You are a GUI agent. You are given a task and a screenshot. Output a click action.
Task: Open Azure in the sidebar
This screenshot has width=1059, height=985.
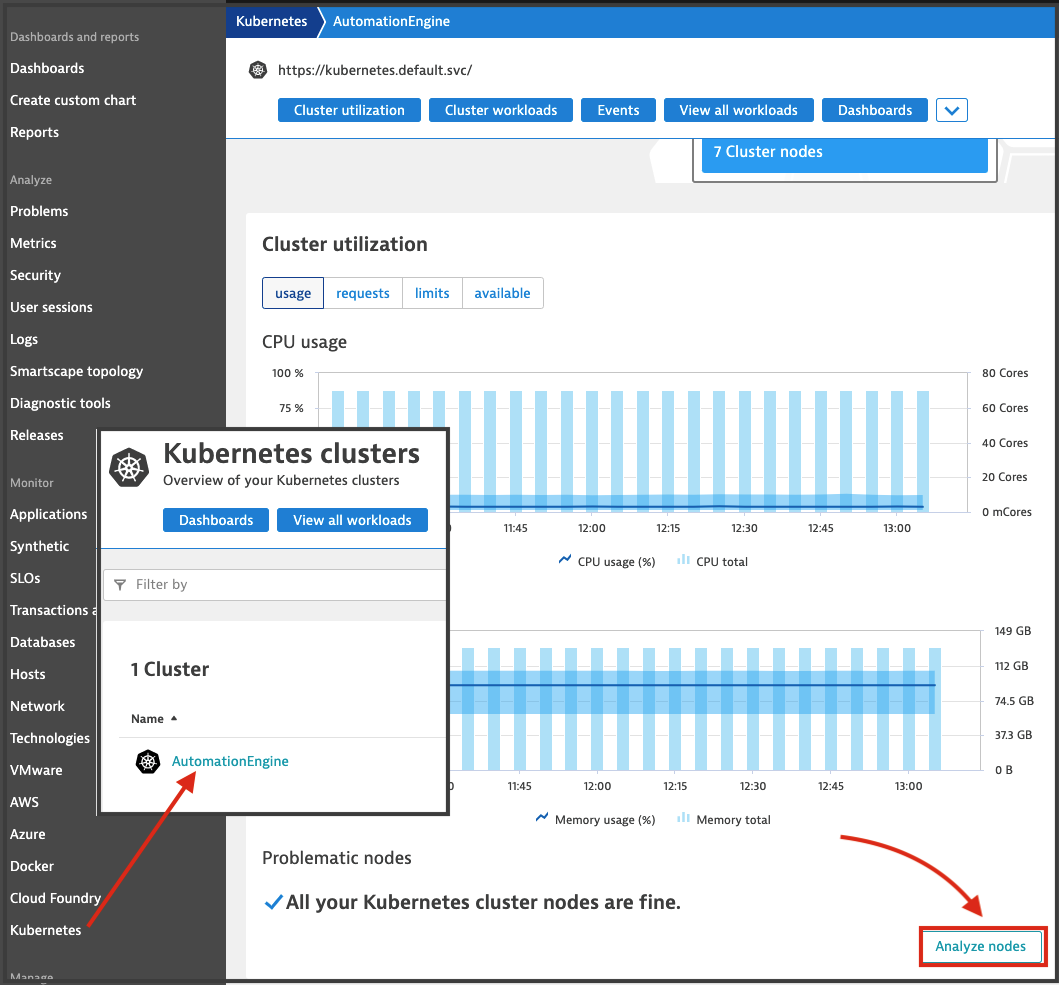[x=28, y=834]
